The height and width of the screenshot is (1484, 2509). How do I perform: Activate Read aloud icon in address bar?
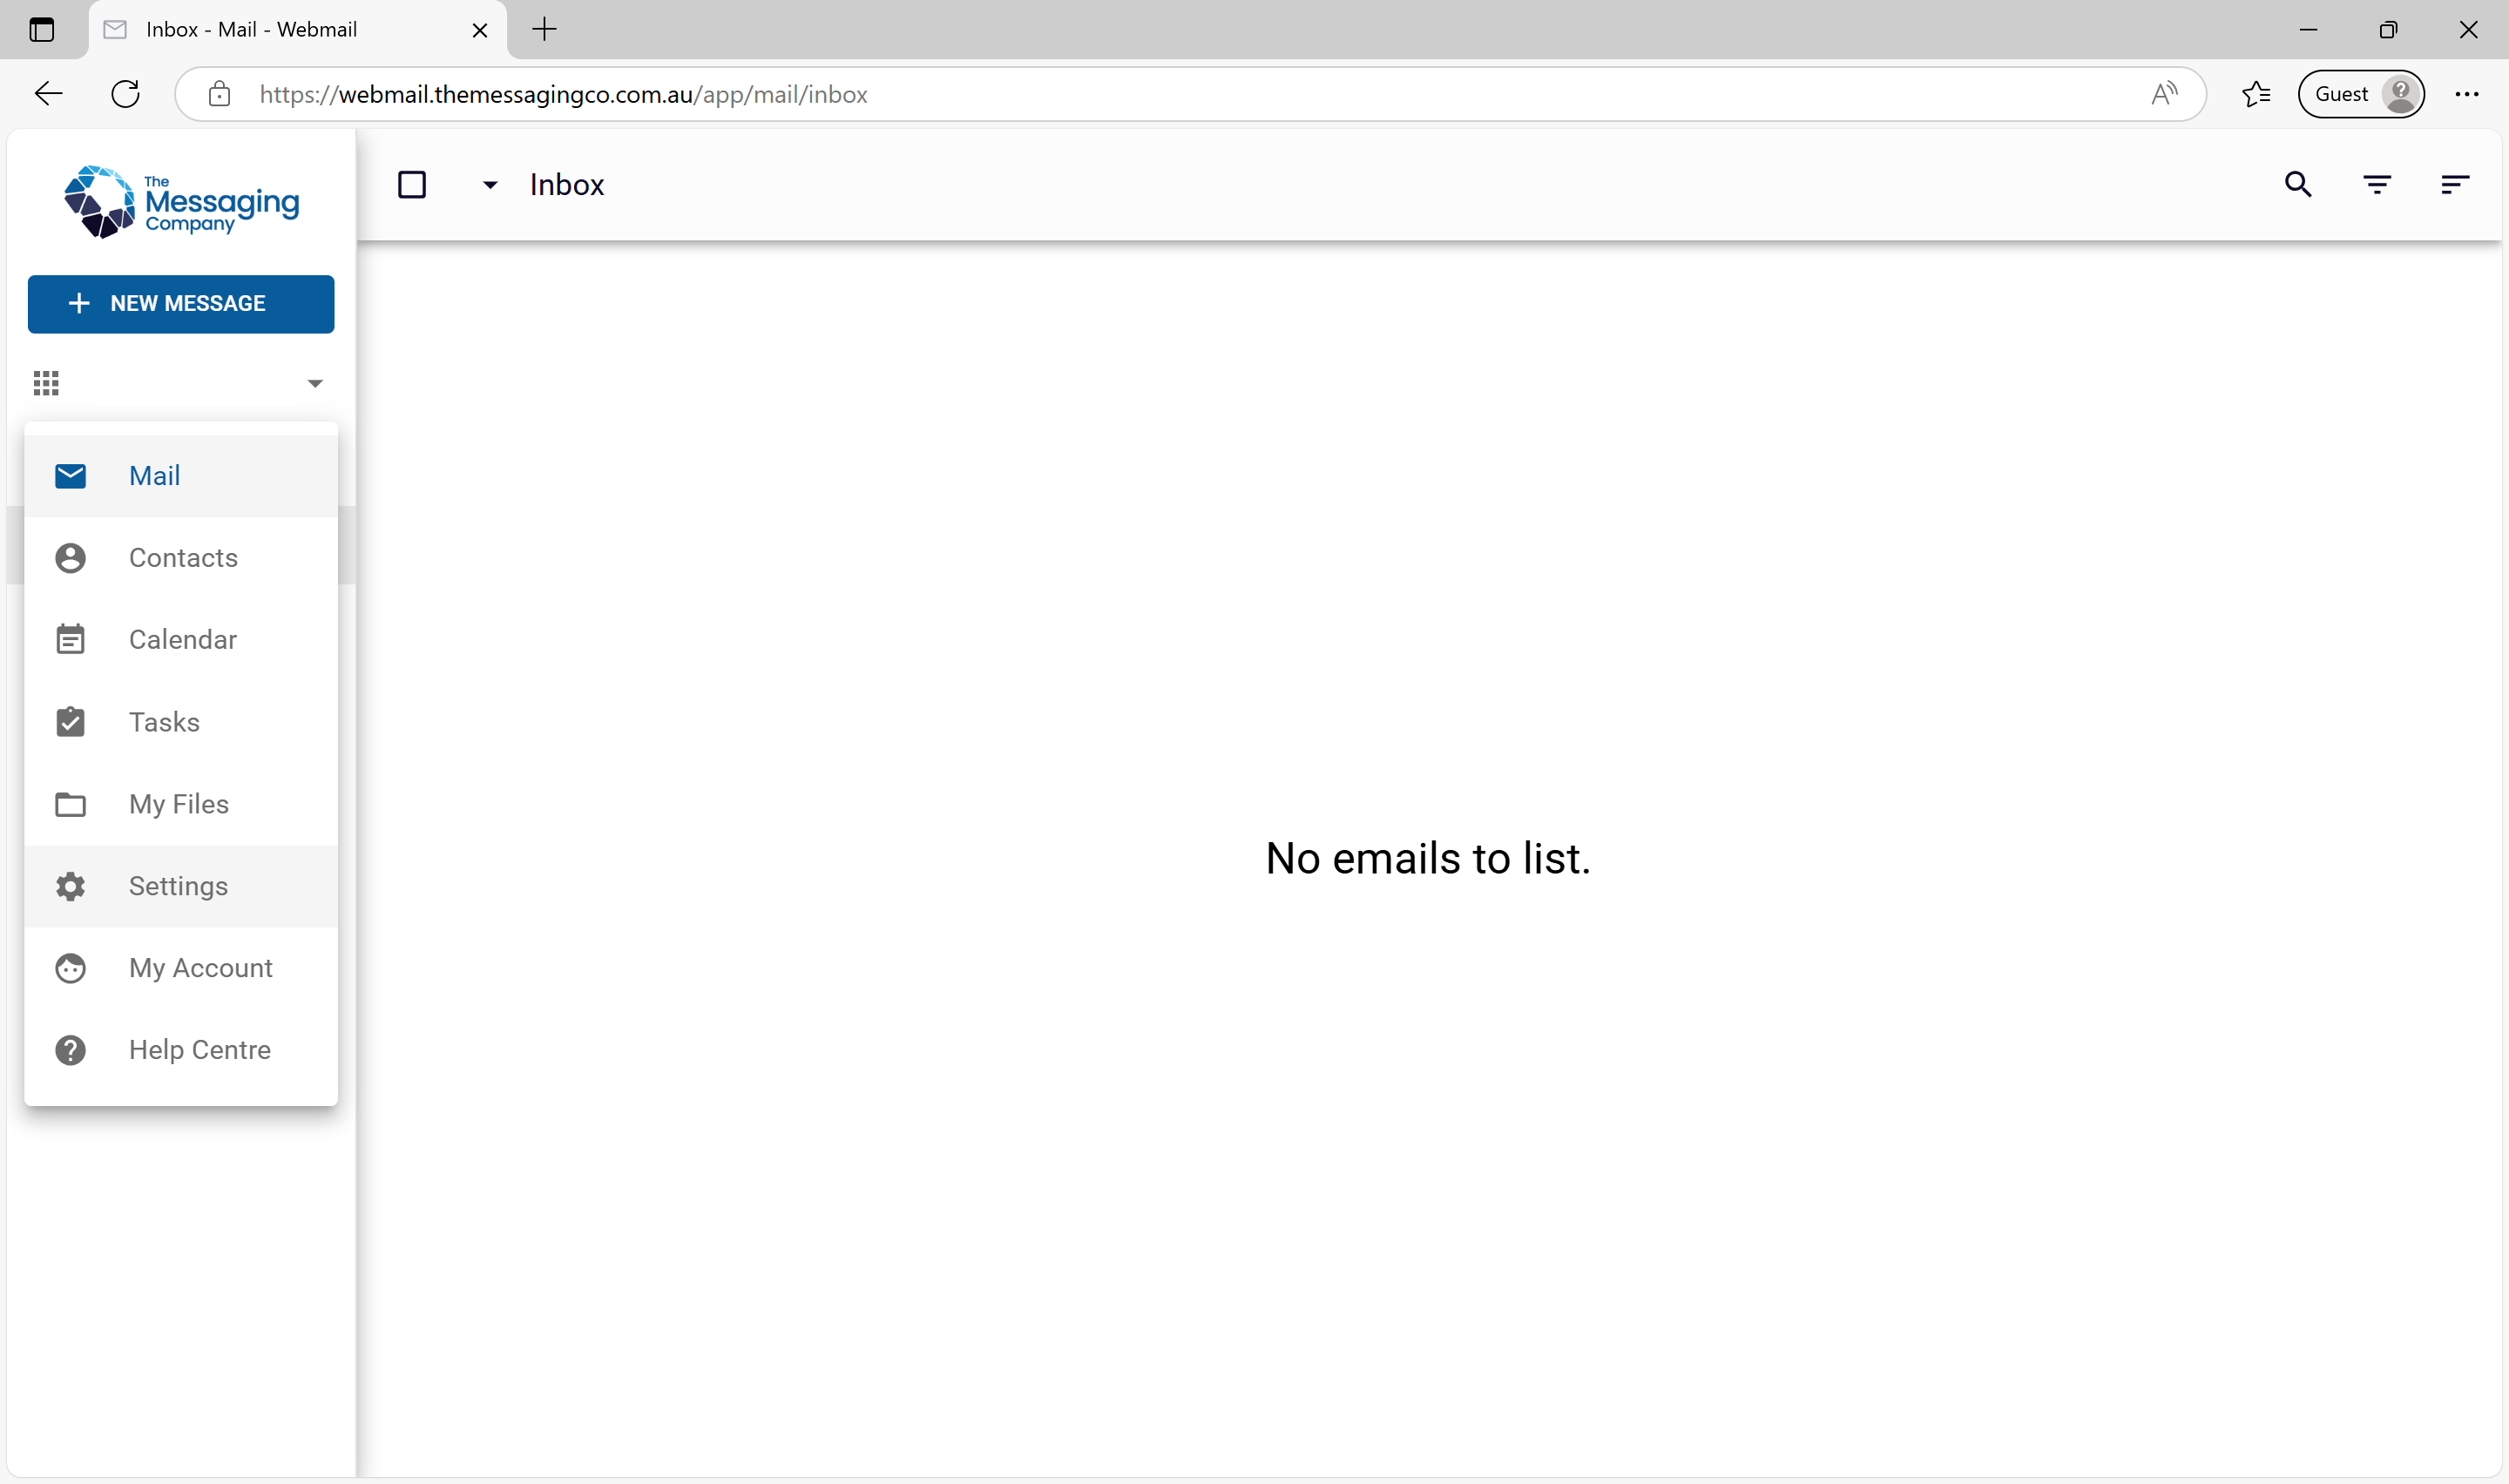click(x=2164, y=94)
